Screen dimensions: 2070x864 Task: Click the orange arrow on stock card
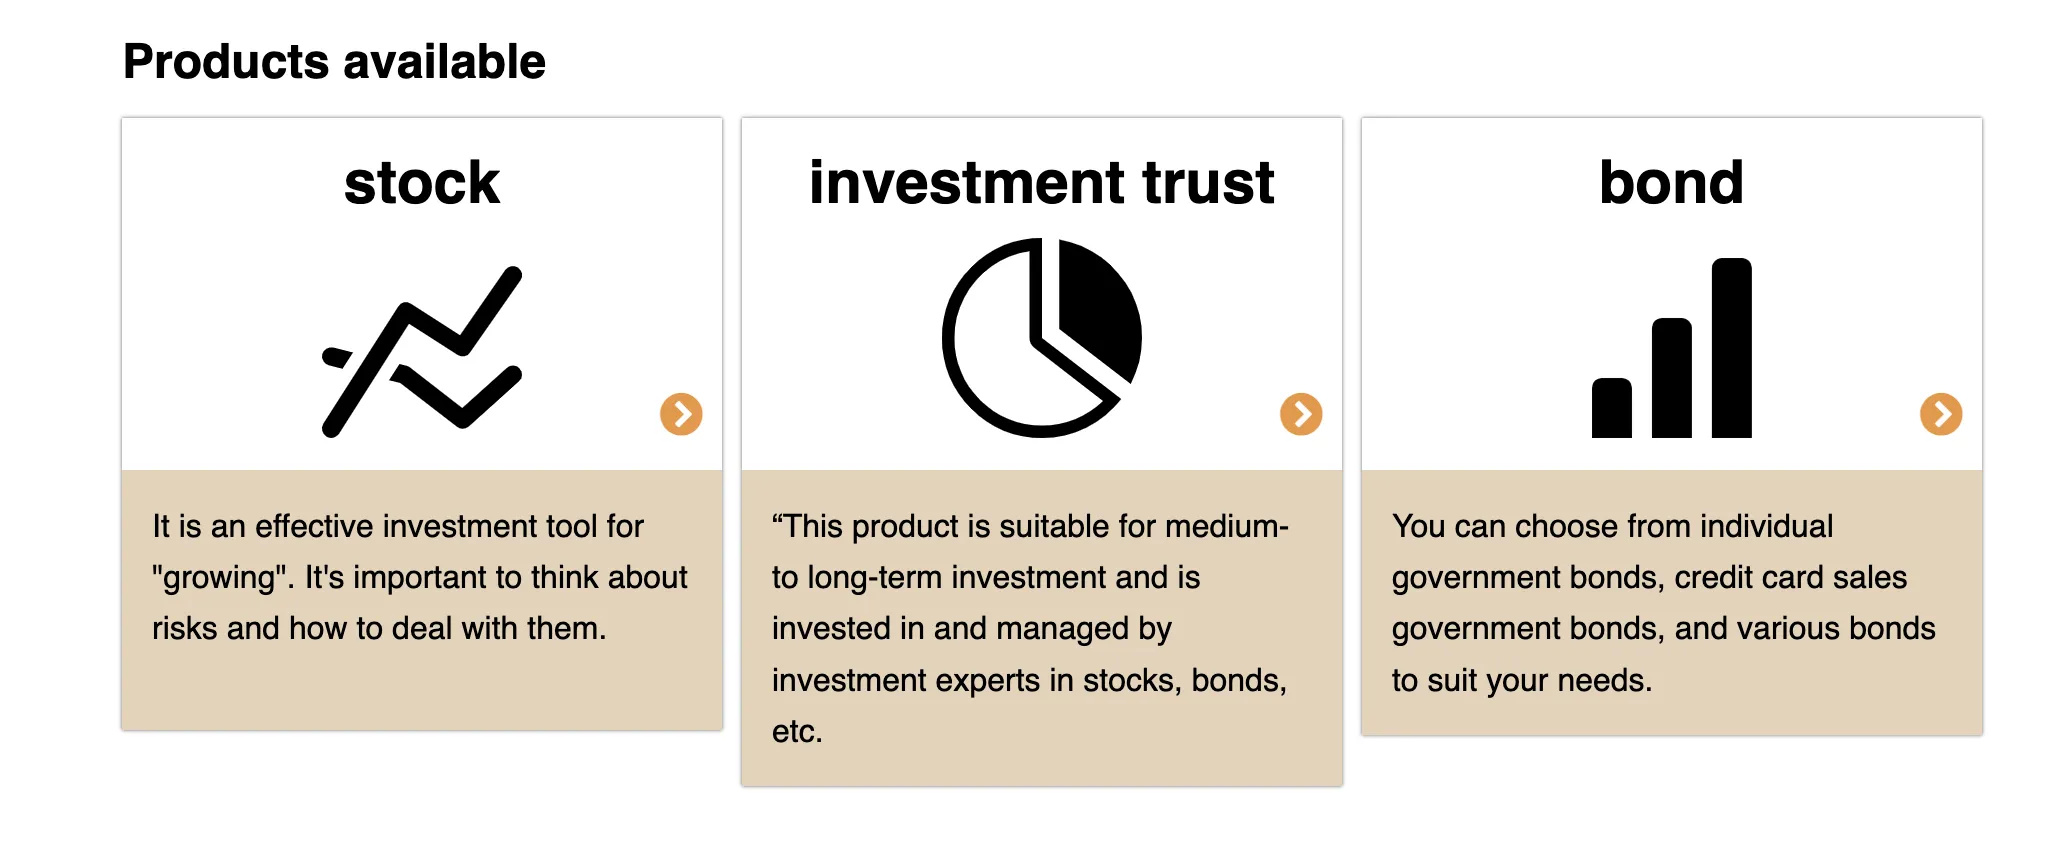681,413
